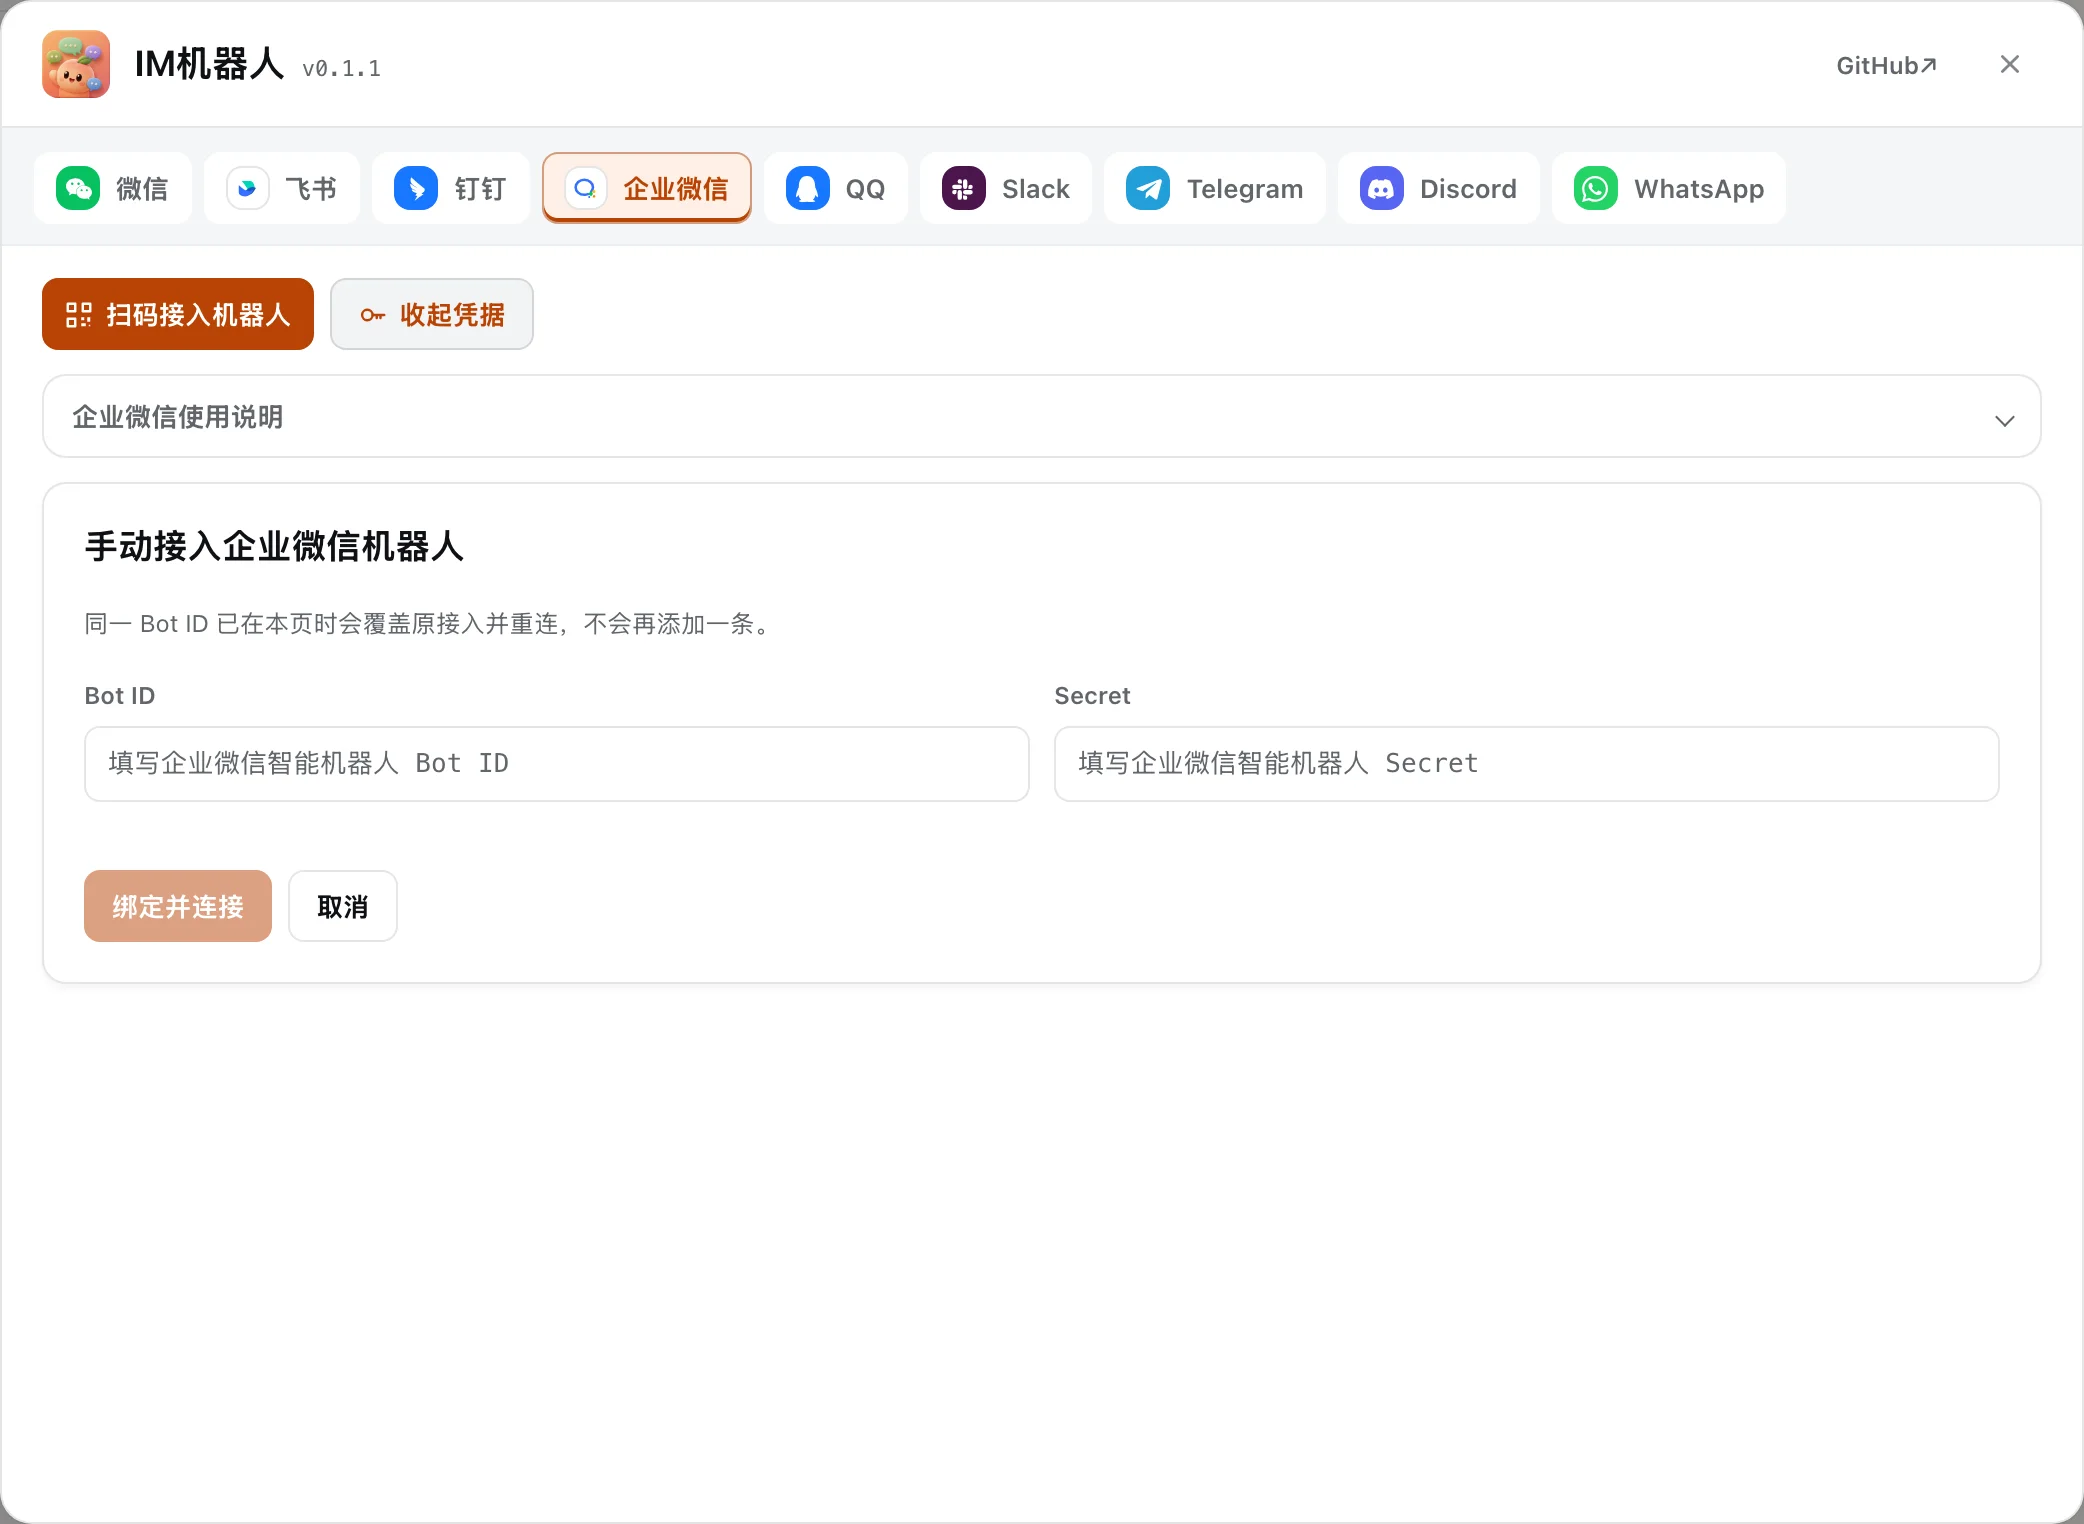Click the blue QQ penguin icon
This screenshot has width=2084, height=1524.
[808, 188]
